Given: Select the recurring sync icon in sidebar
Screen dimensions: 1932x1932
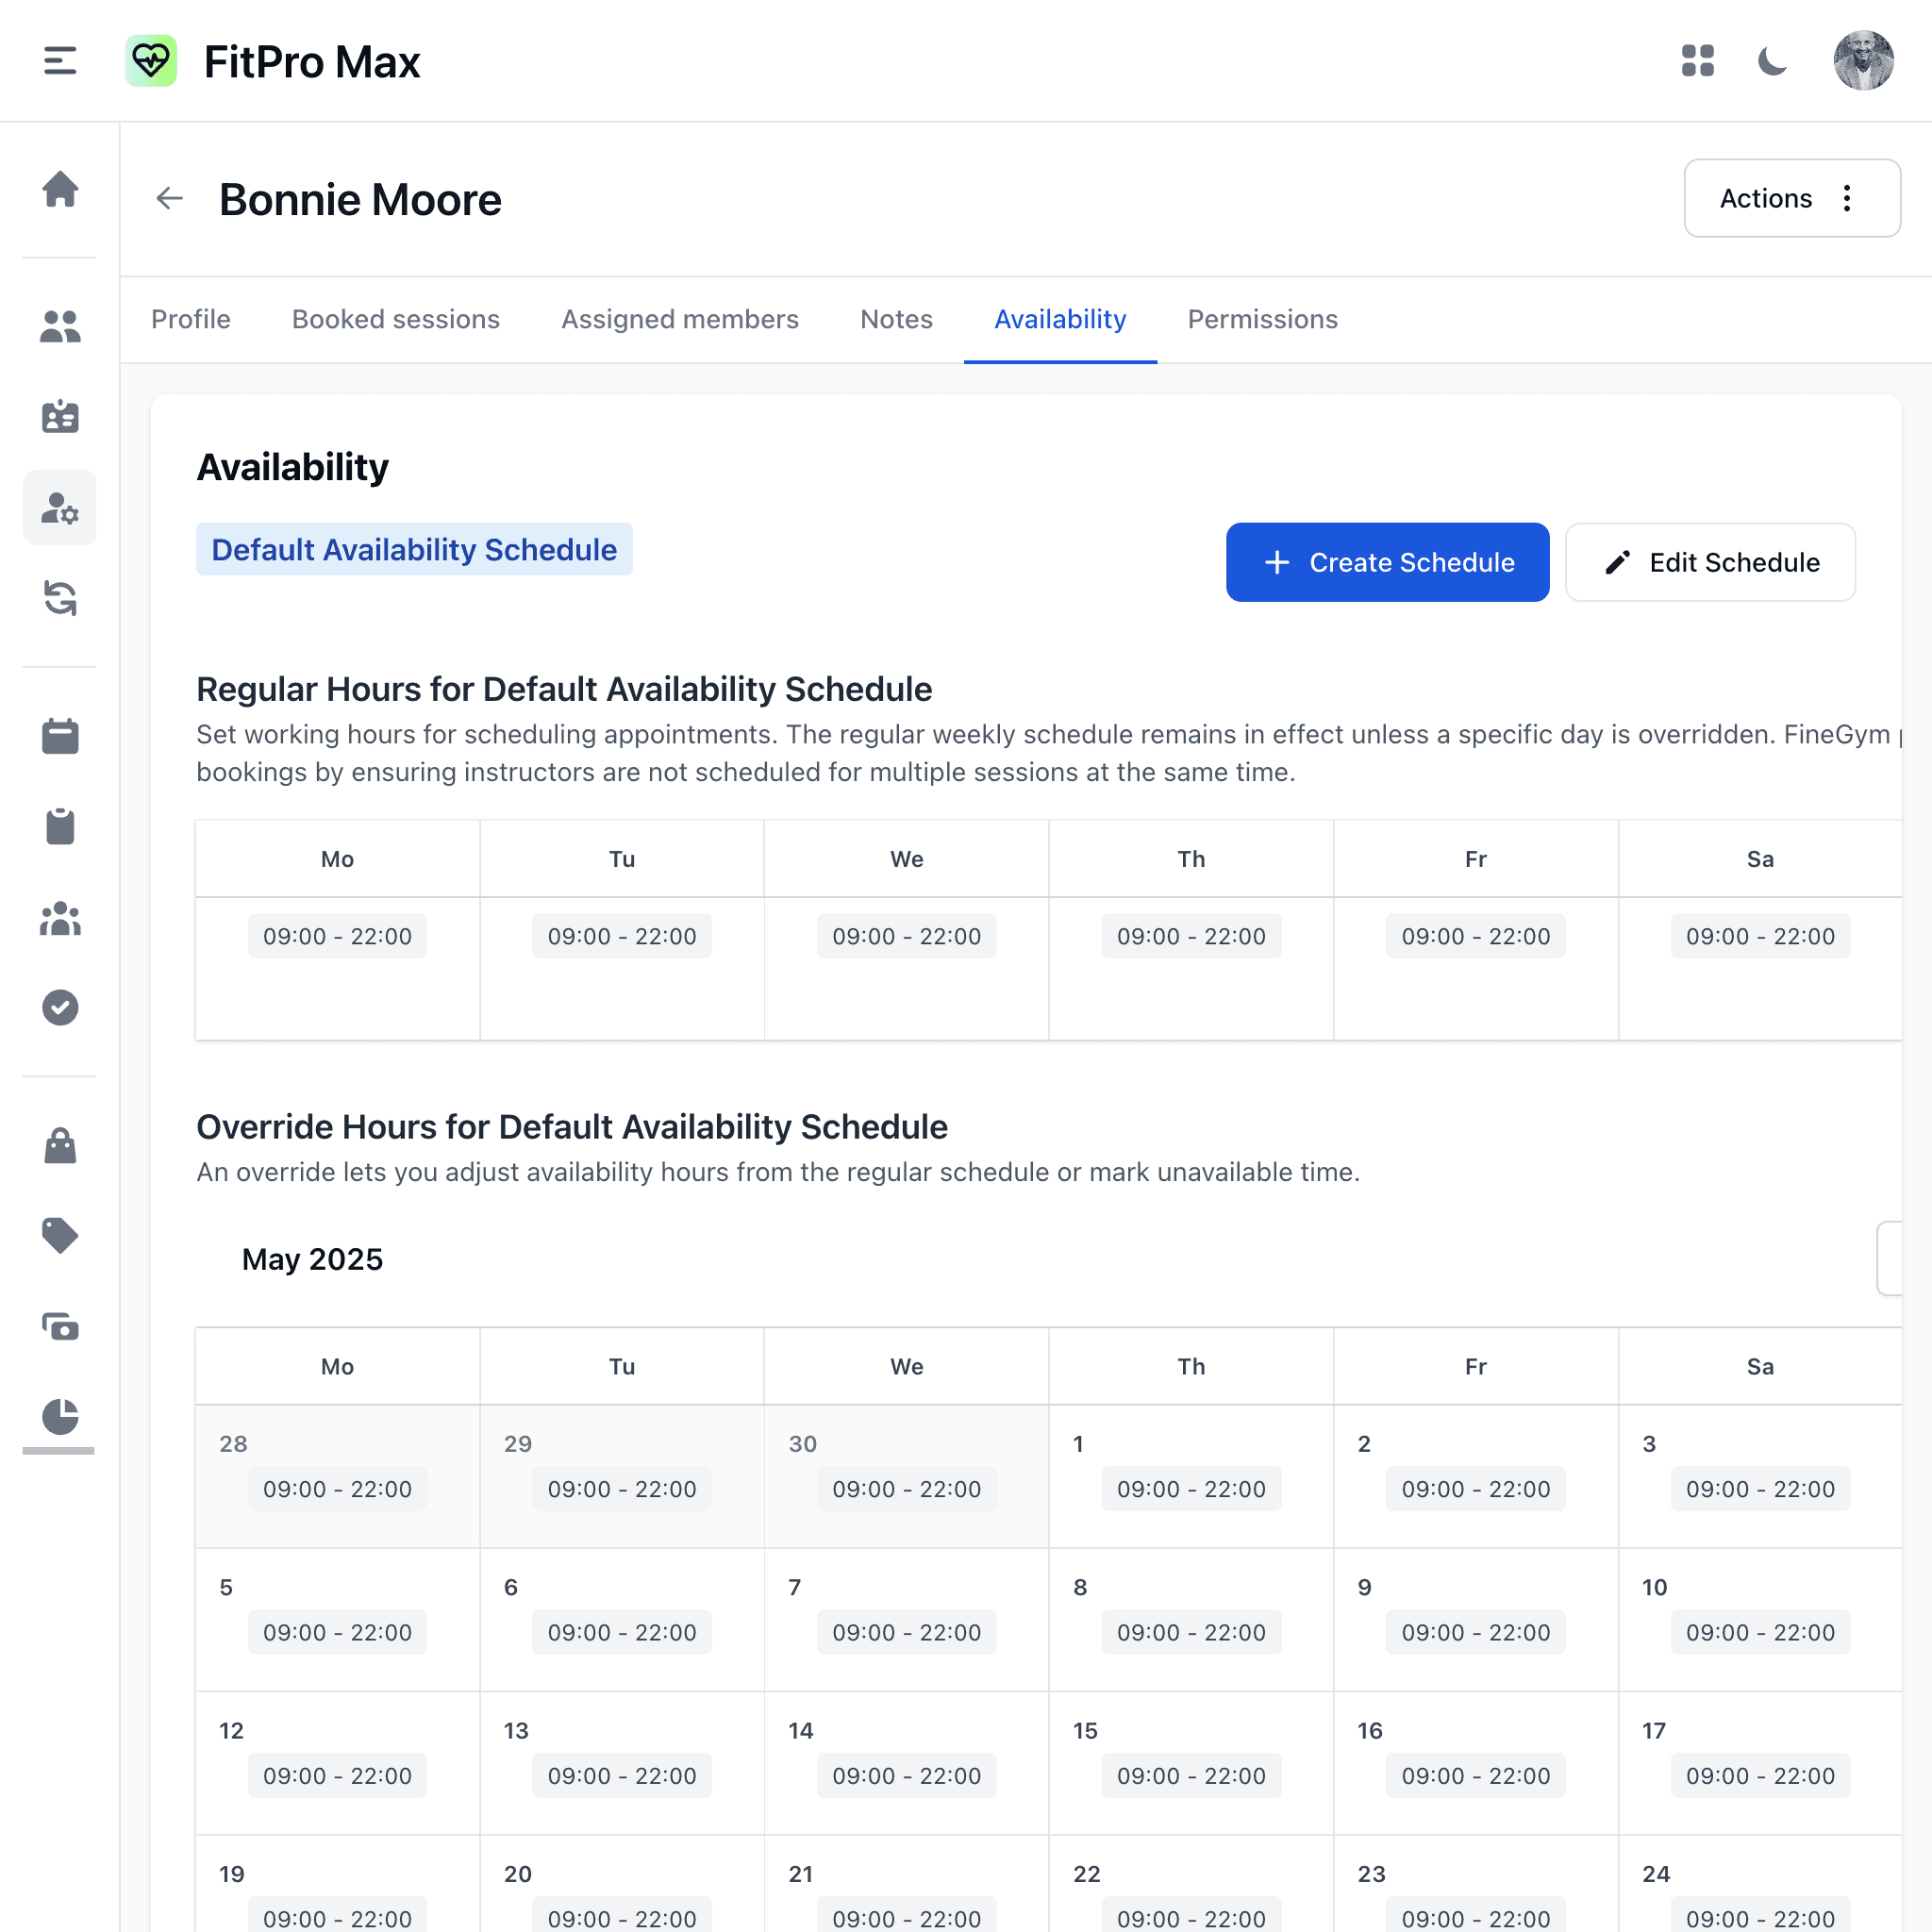Looking at the screenshot, I should pyautogui.click(x=60, y=598).
